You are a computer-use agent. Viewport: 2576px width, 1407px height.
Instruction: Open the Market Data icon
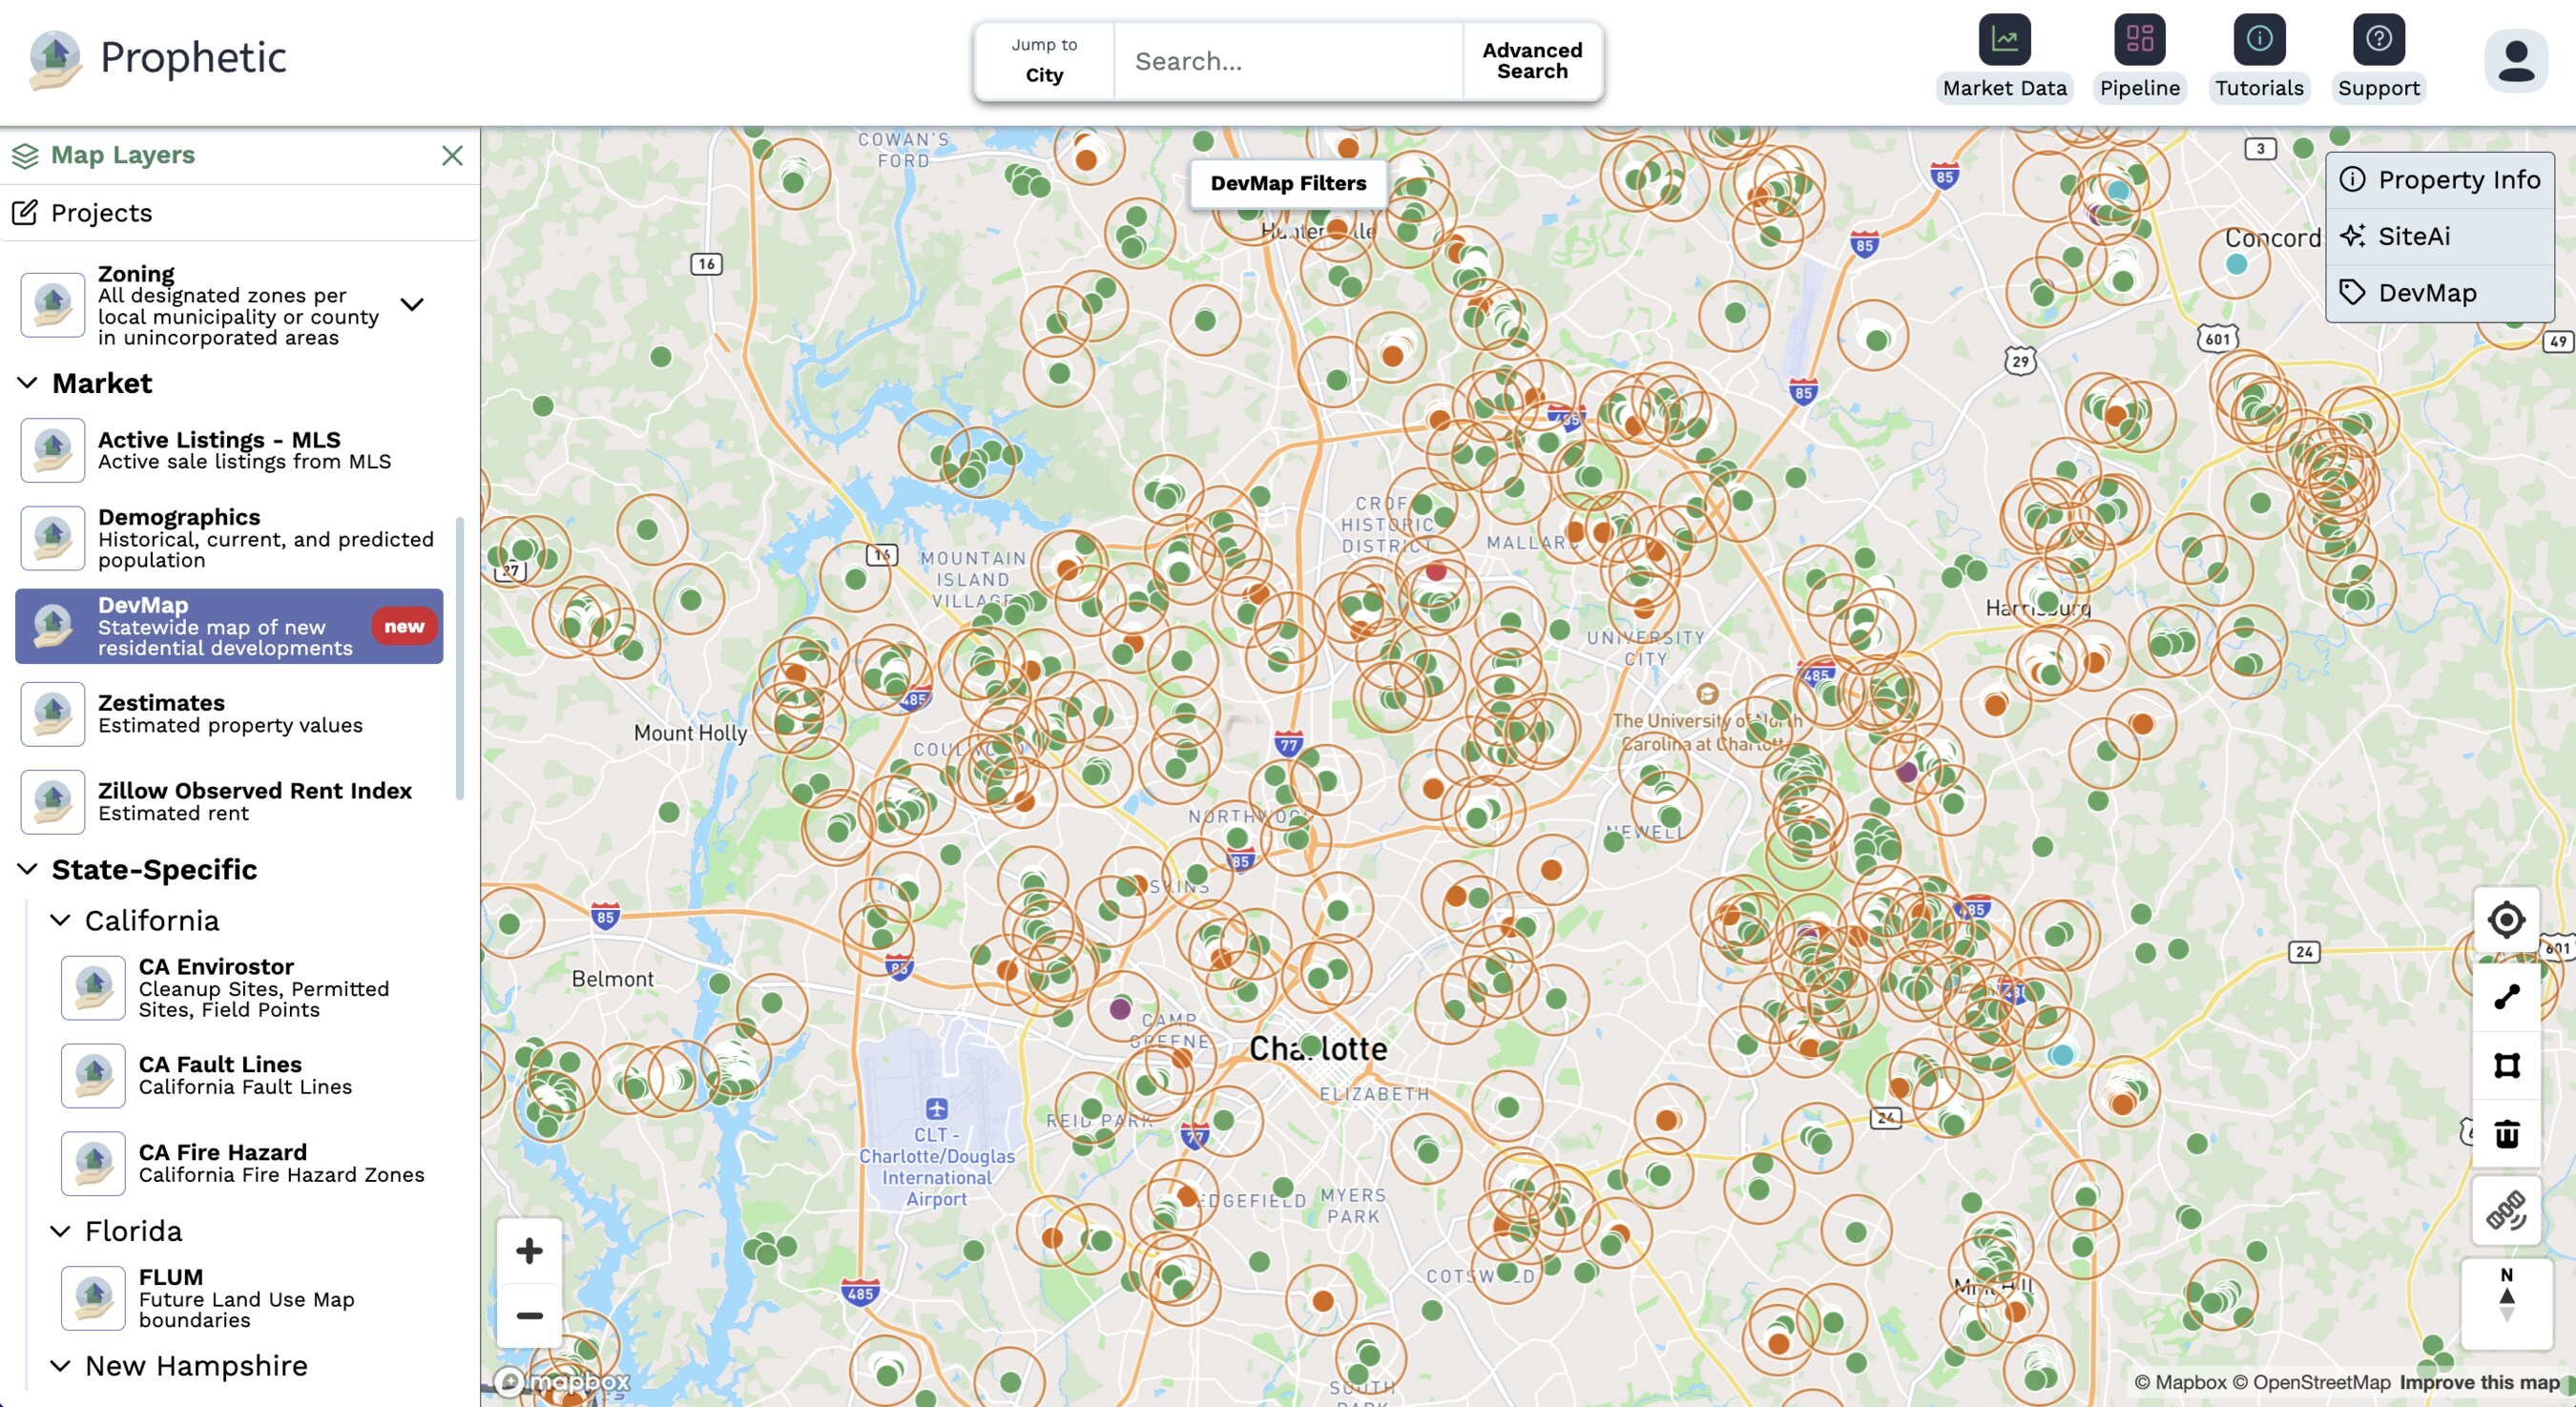pos(2004,40)
